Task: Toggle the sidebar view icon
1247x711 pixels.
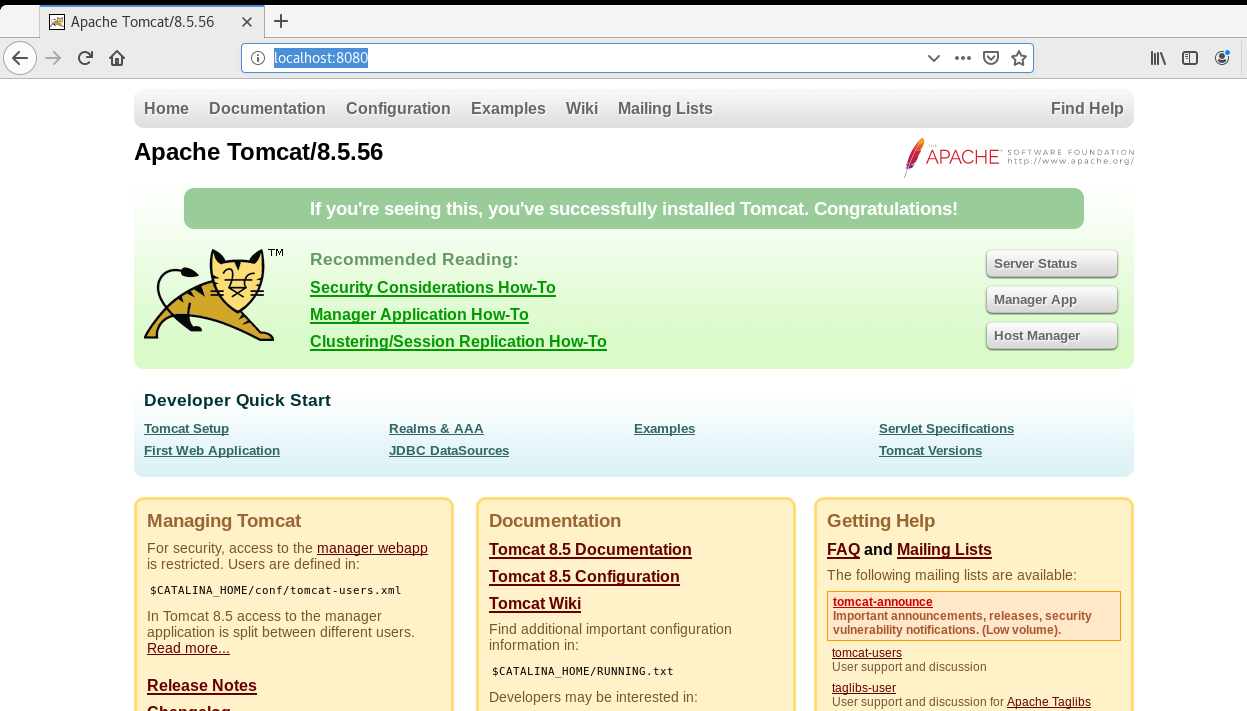Action: (x=1190, y=58)
